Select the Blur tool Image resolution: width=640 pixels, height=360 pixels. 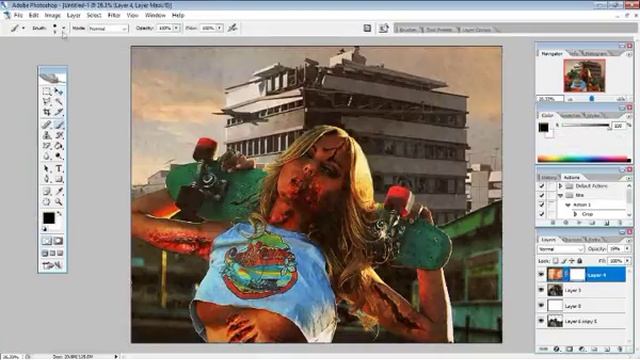(47, 156)
